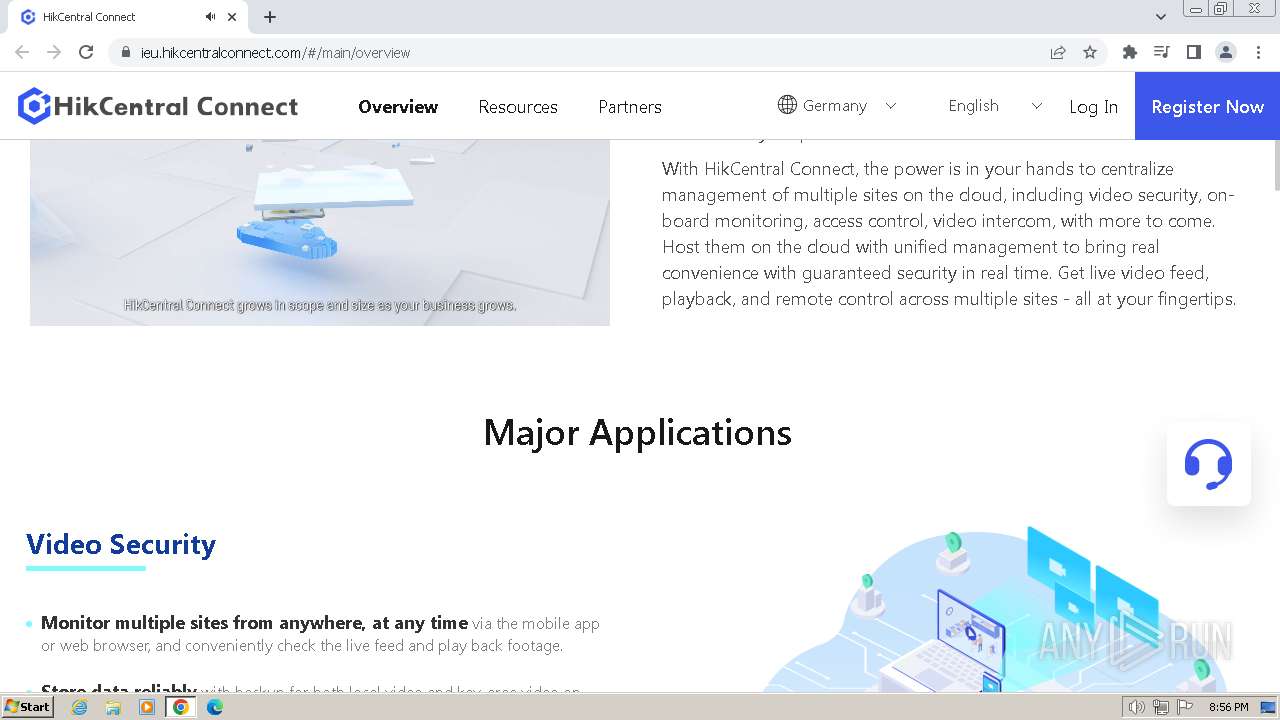Screen dimensions: 1280x720
Task: Bookmark this page with the star
Action: [x=1090, y=52]
